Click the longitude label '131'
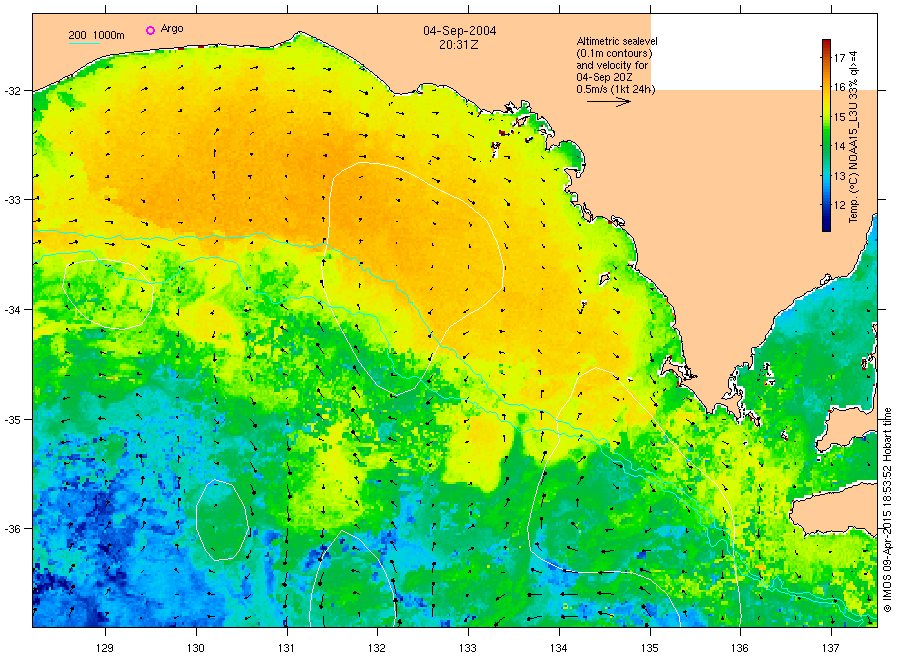Screen dimensions: 900x660 click(x=286, y=648)
